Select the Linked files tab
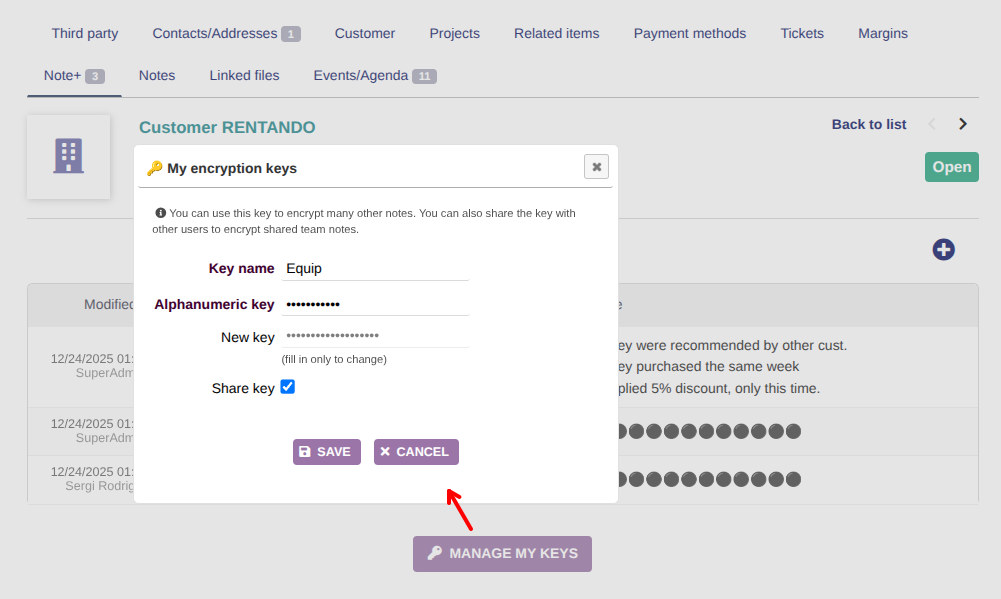The height and width of the screenshot is (599, 1001). 244,75
